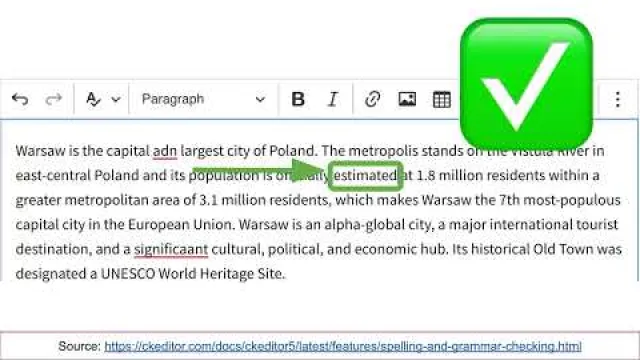This screenshot has width=640, height=360.
Task: Click the redo arrow icon
Action: [53, 99]
